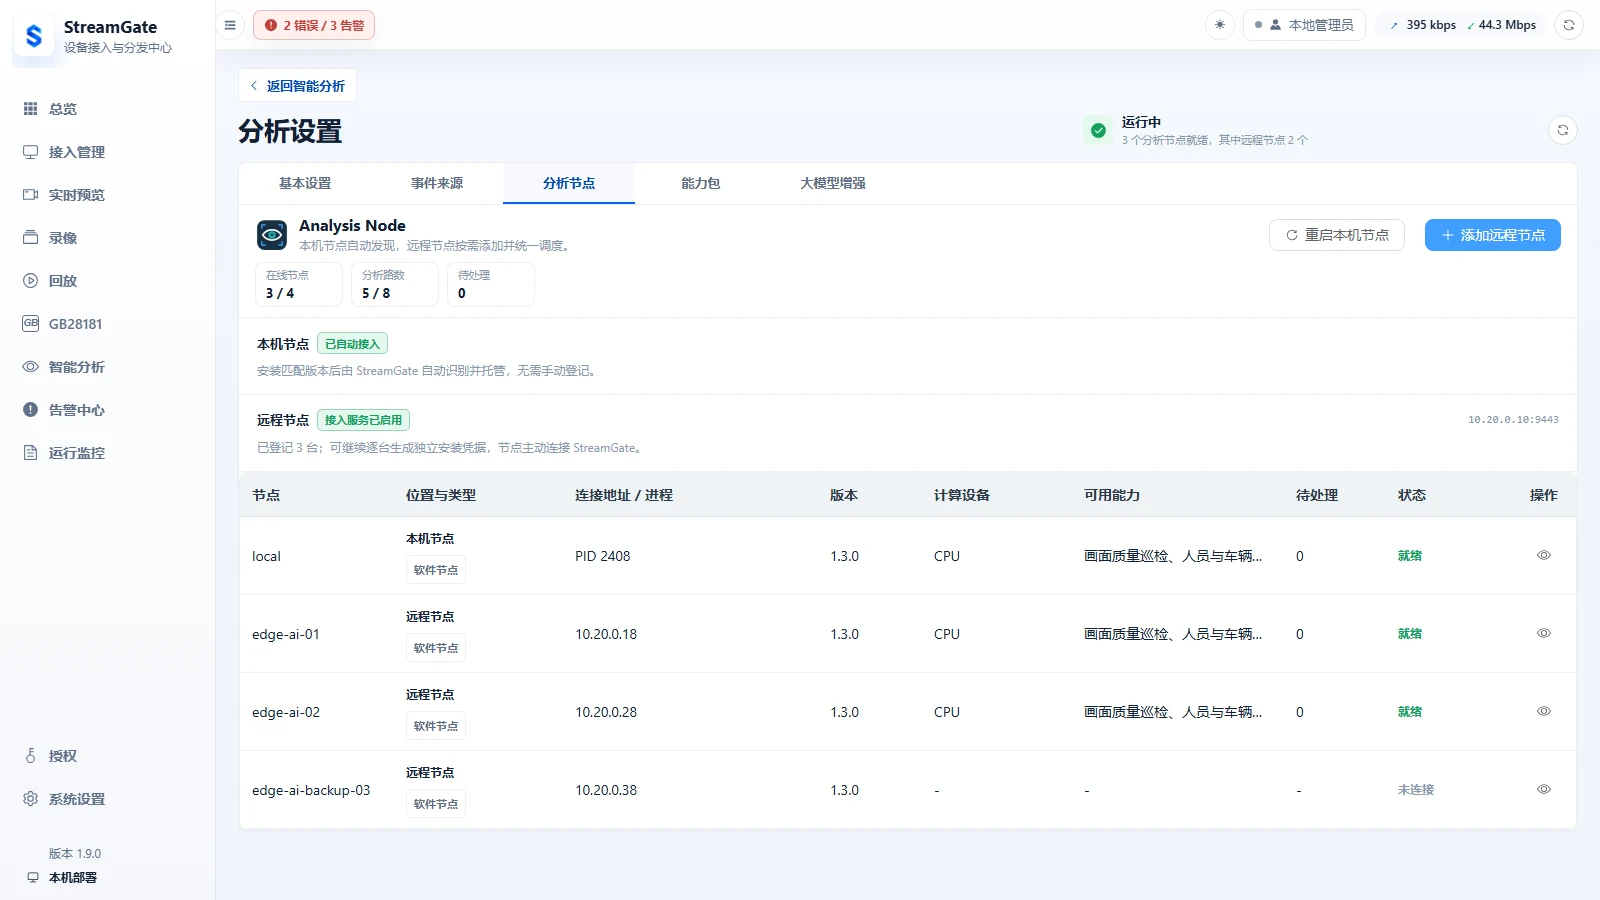
Task: Click the 在线节点 3 / 4 stat card
Action: [x=299, y=284]
